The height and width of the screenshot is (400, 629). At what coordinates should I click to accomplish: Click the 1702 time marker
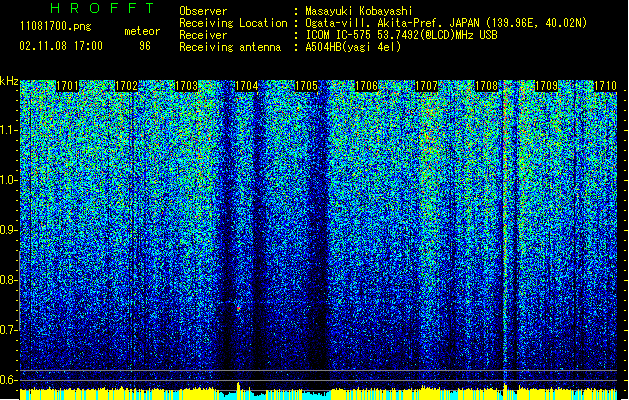[x=126, y=86]
